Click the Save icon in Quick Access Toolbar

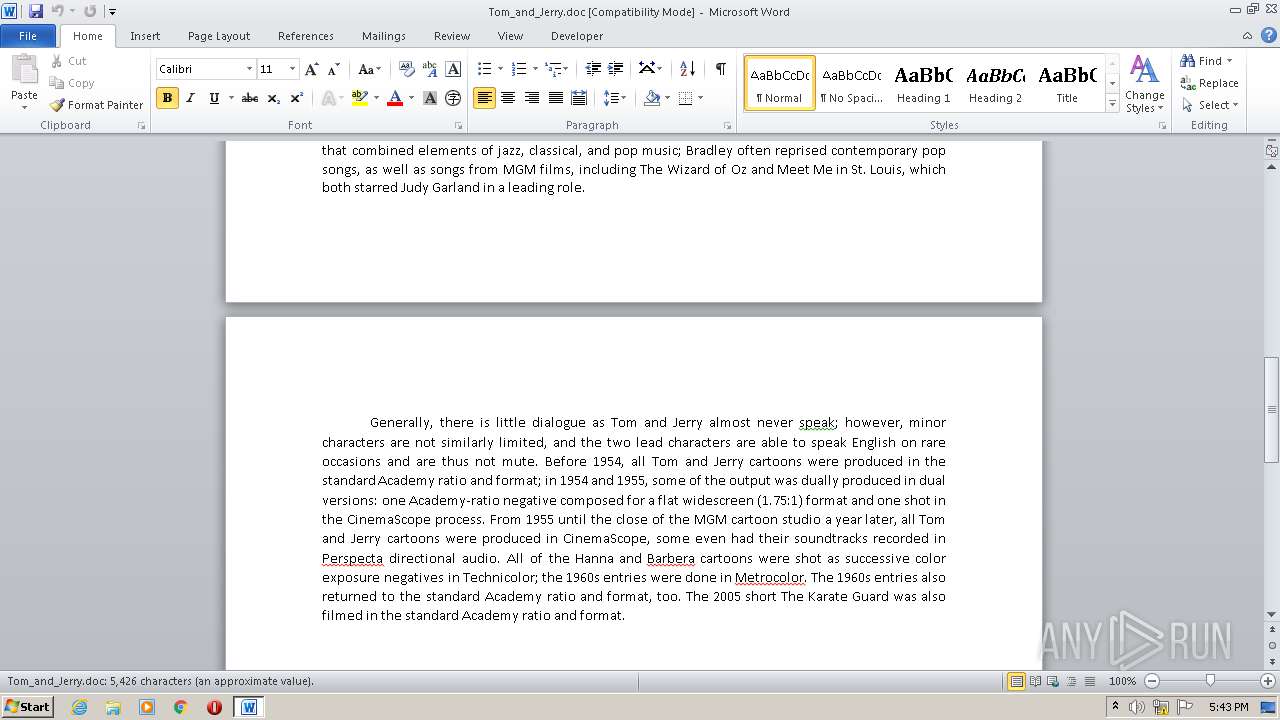click(x=36, y=11)
